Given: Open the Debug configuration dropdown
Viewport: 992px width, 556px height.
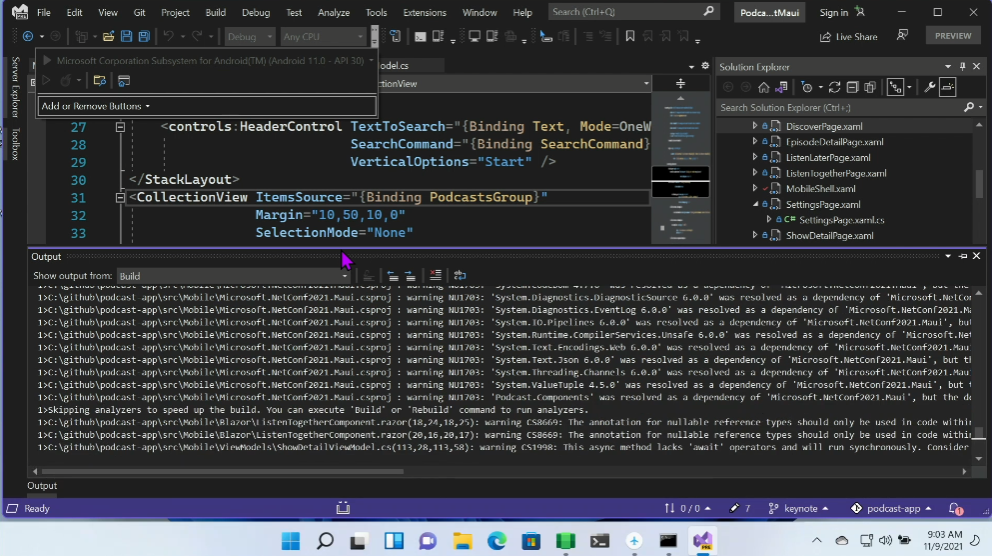Looking at the screenshot, I should pos(249,36).
